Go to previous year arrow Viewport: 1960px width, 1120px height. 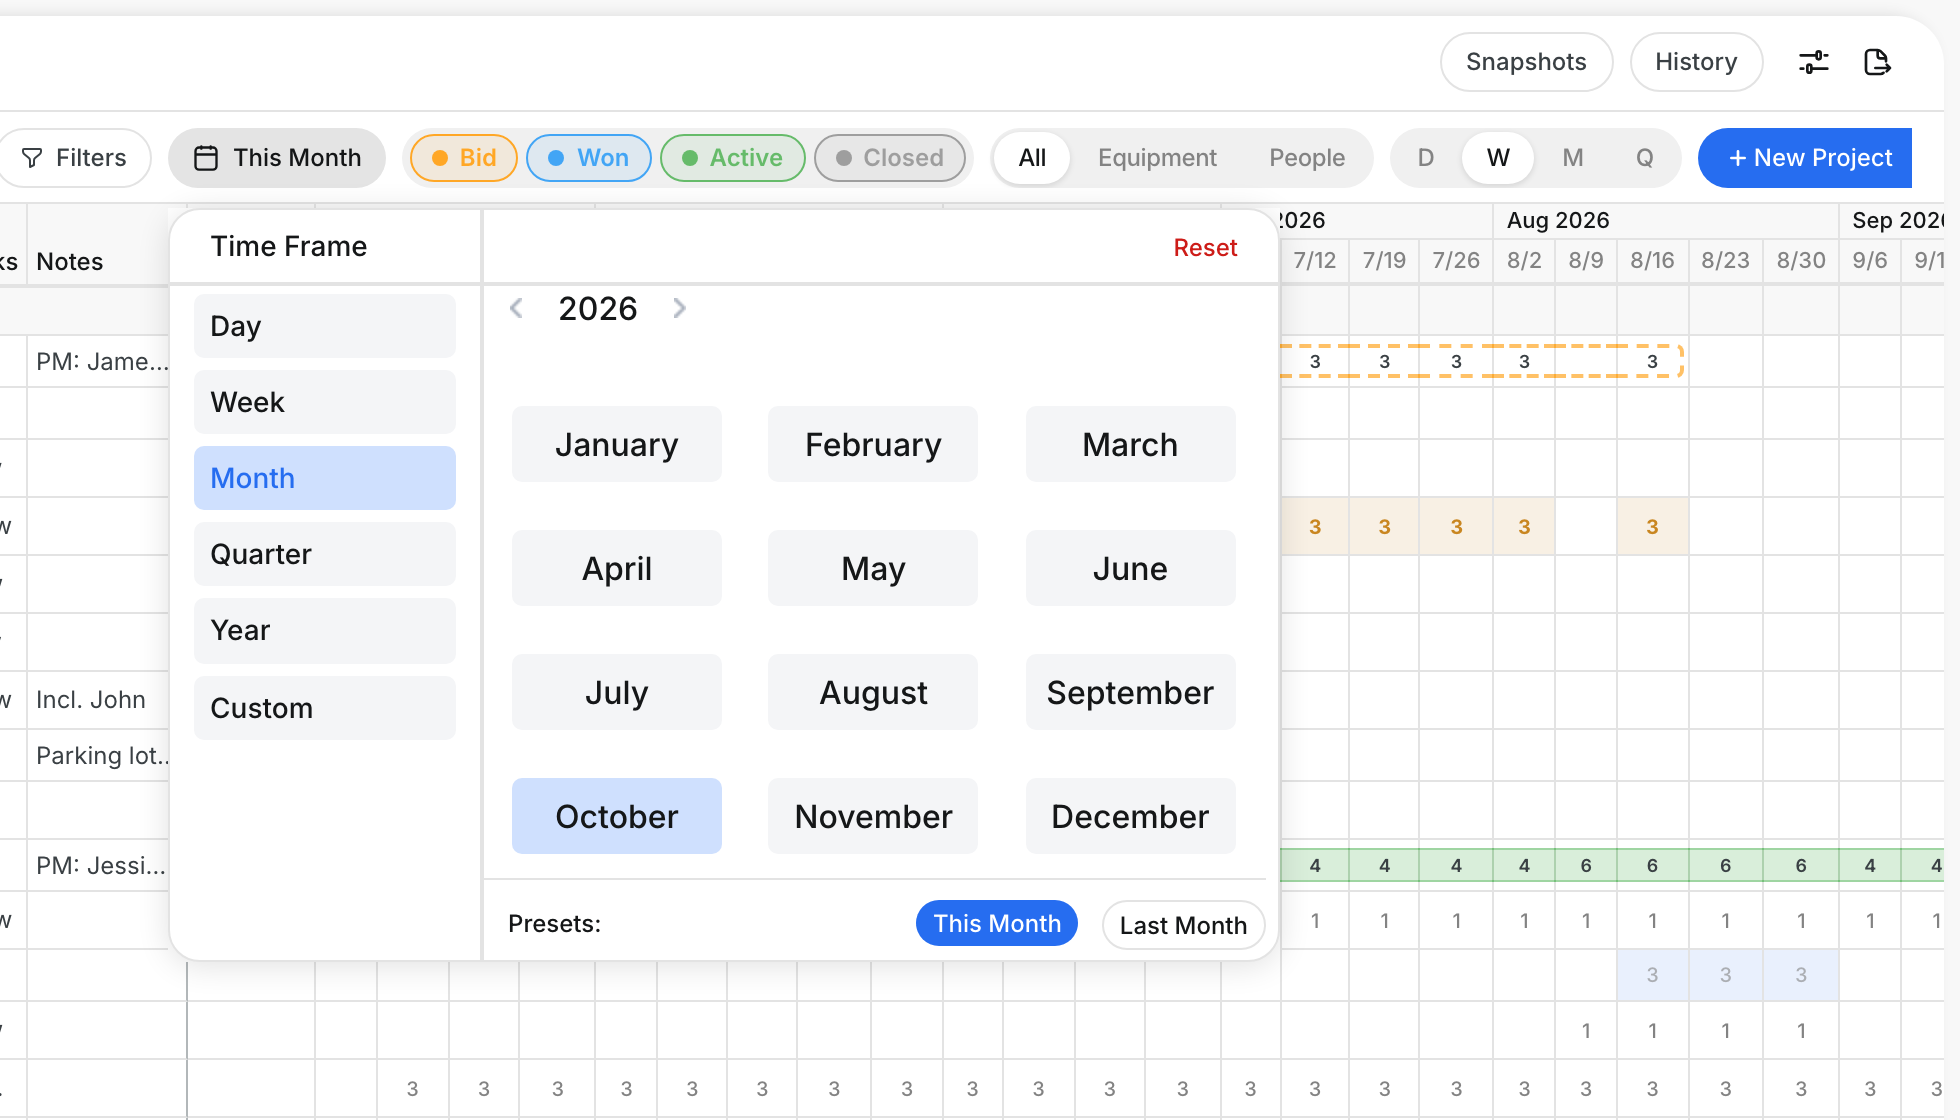[516, 308]
